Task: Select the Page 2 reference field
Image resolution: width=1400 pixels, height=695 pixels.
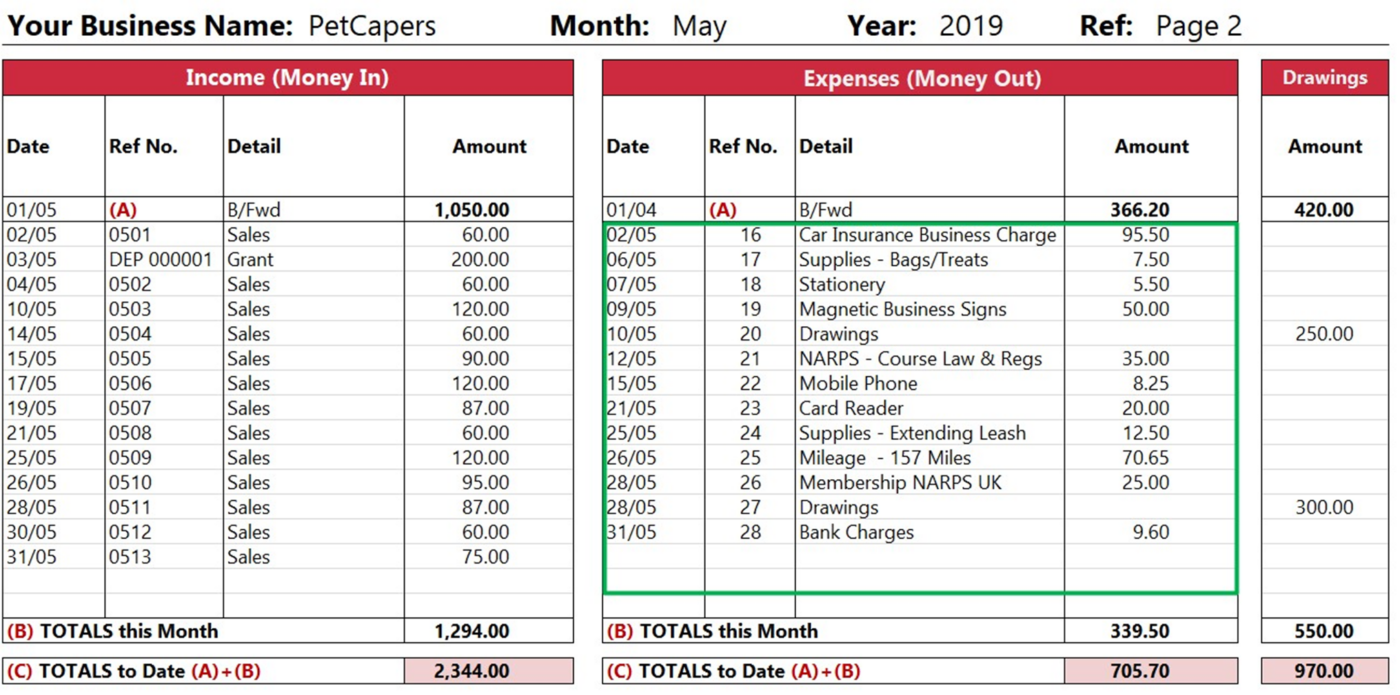Action: [x=1198, y=26]
